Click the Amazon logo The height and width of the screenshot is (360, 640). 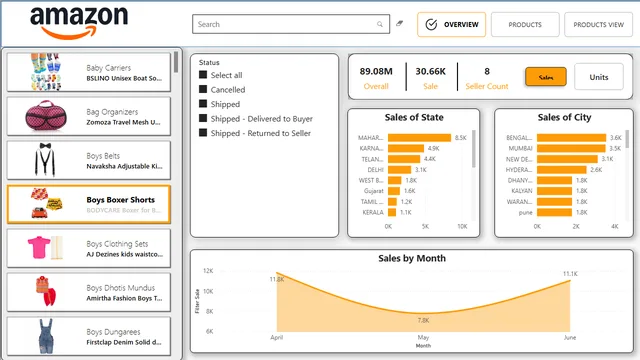point(79,22)
